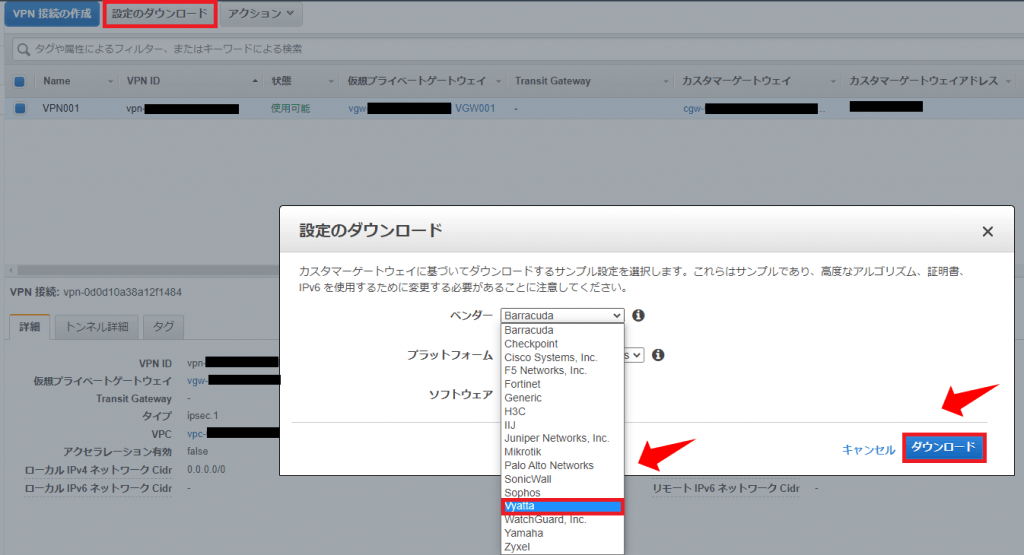Click the VPN 接続の作成 button
1024x555 pixels.
pyautogui.click(x=52, y=14)
